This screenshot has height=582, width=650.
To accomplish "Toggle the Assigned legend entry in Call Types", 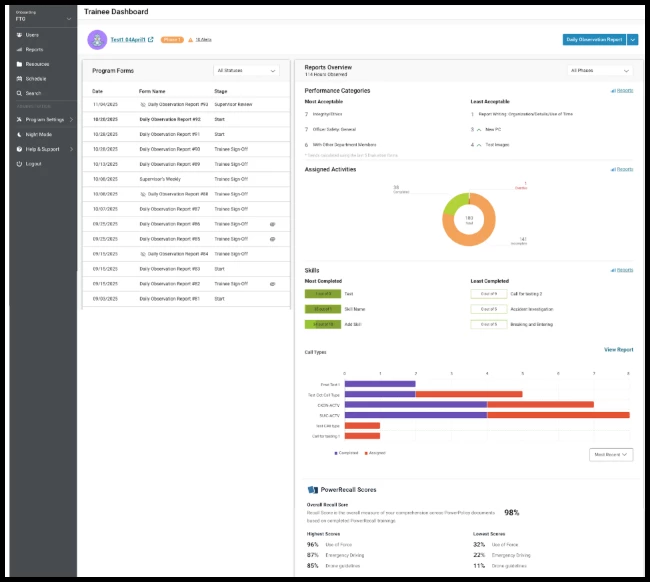I will click(x=375, y=453).
